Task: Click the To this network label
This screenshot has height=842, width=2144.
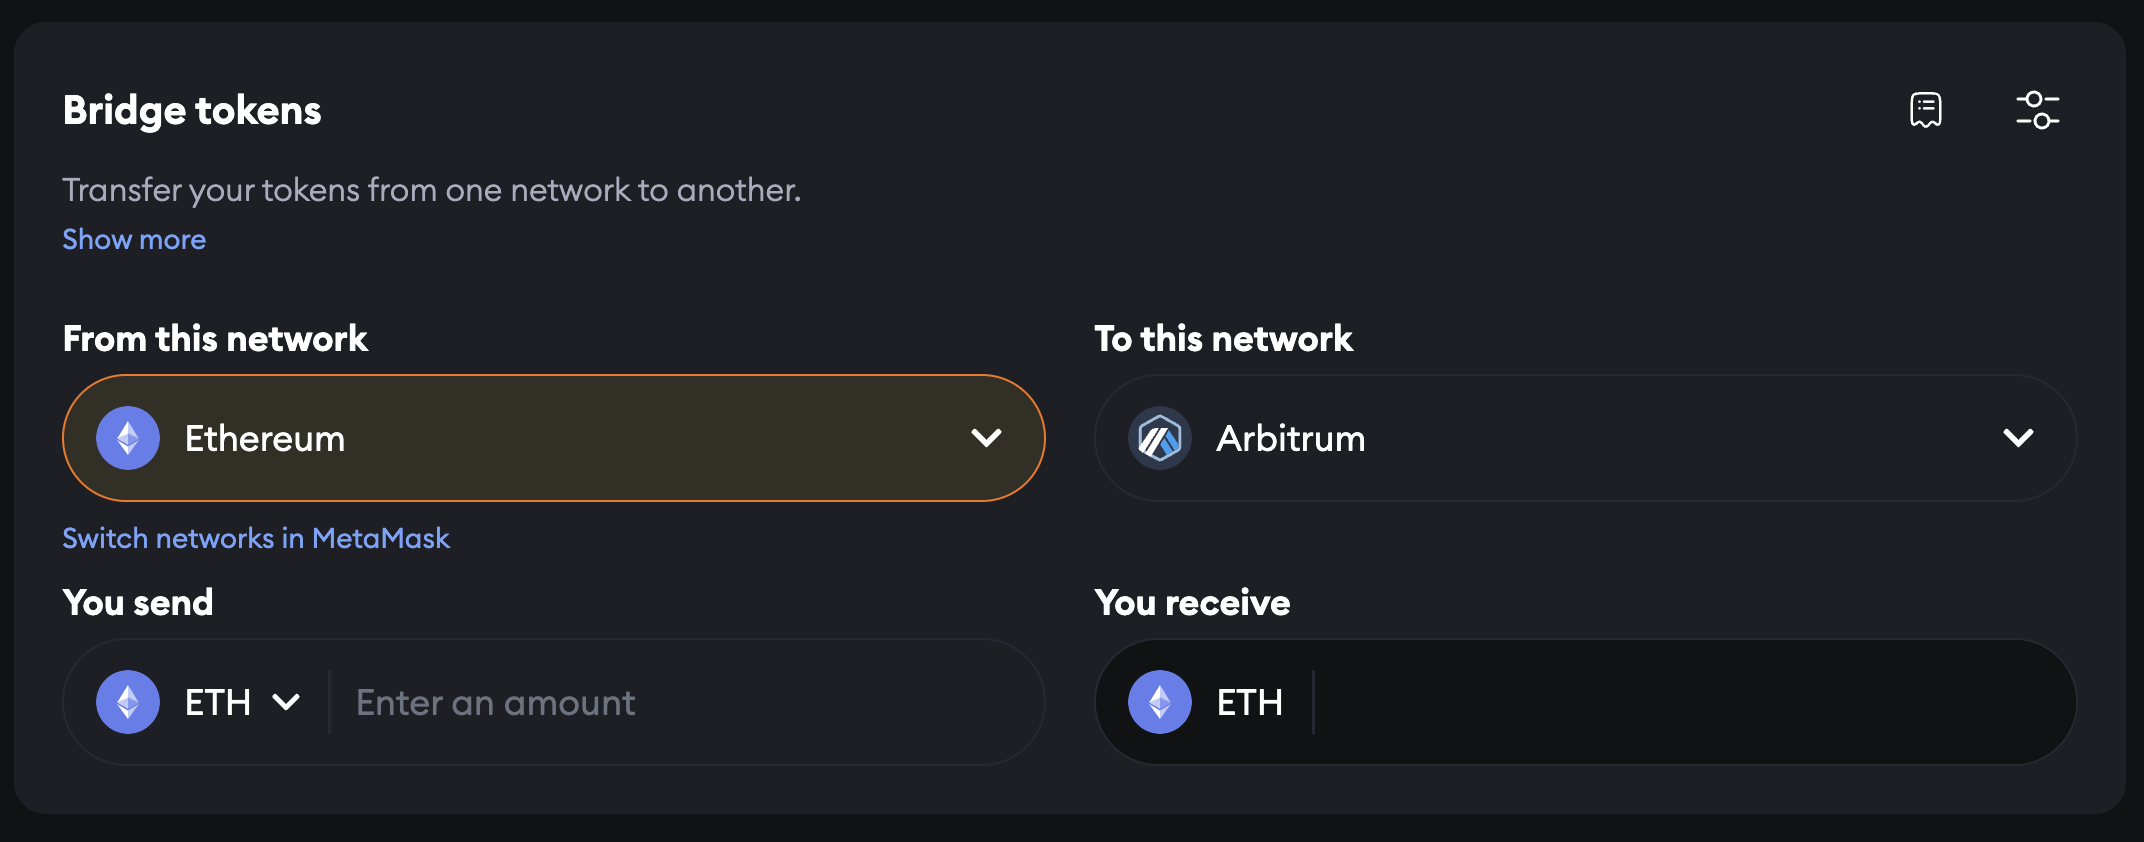Action: [x=1223, y=339]
